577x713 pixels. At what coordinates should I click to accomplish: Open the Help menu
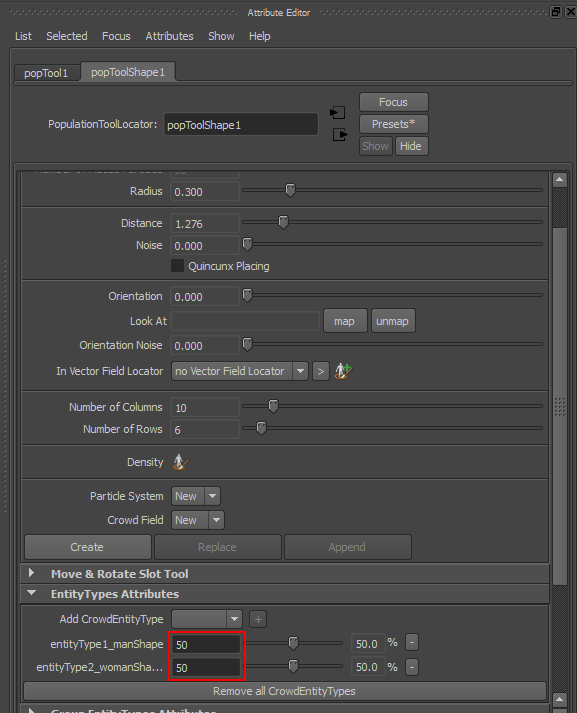pos(260,36)
